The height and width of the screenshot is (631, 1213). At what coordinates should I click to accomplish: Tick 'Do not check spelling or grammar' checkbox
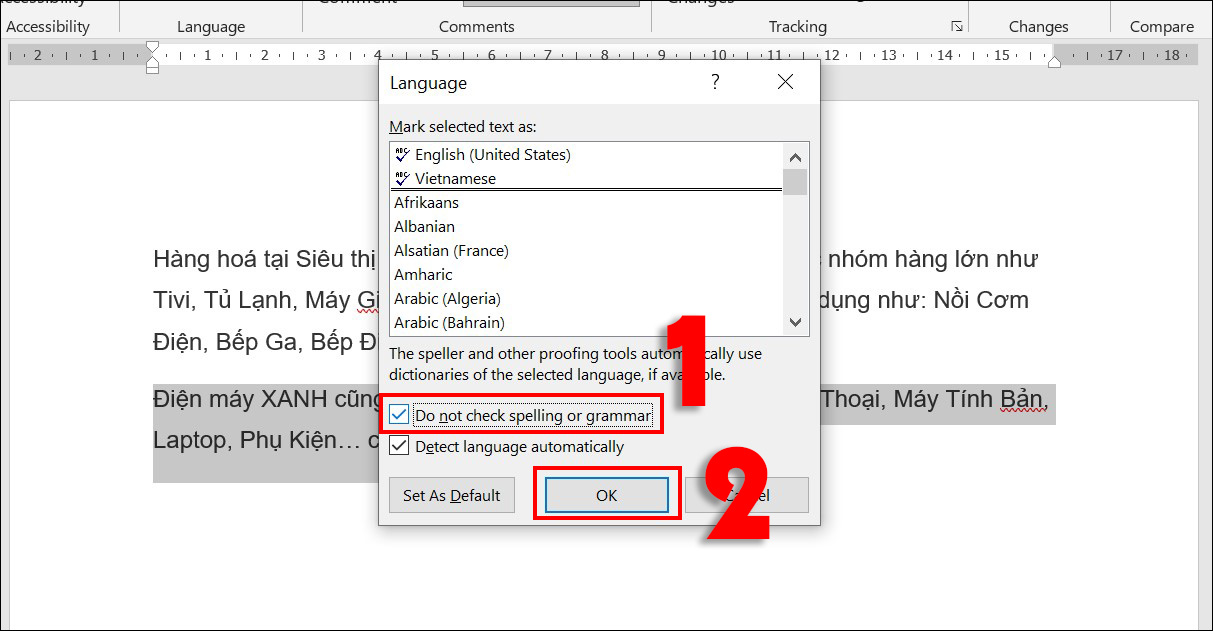tap(399, 415)
